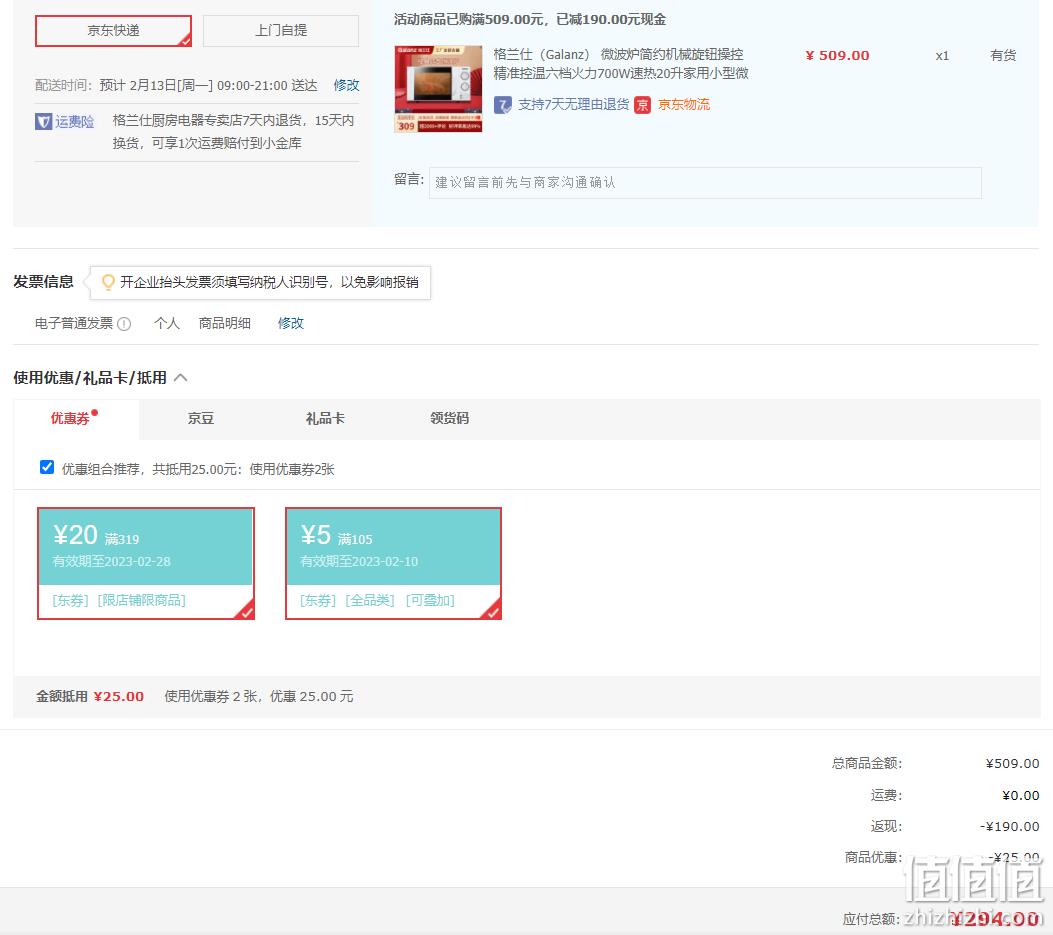The image size is (1053, 935).
Task: Collapse the 使用优惠/礼品卡/抵用 section
Action: tap(181, 377)
